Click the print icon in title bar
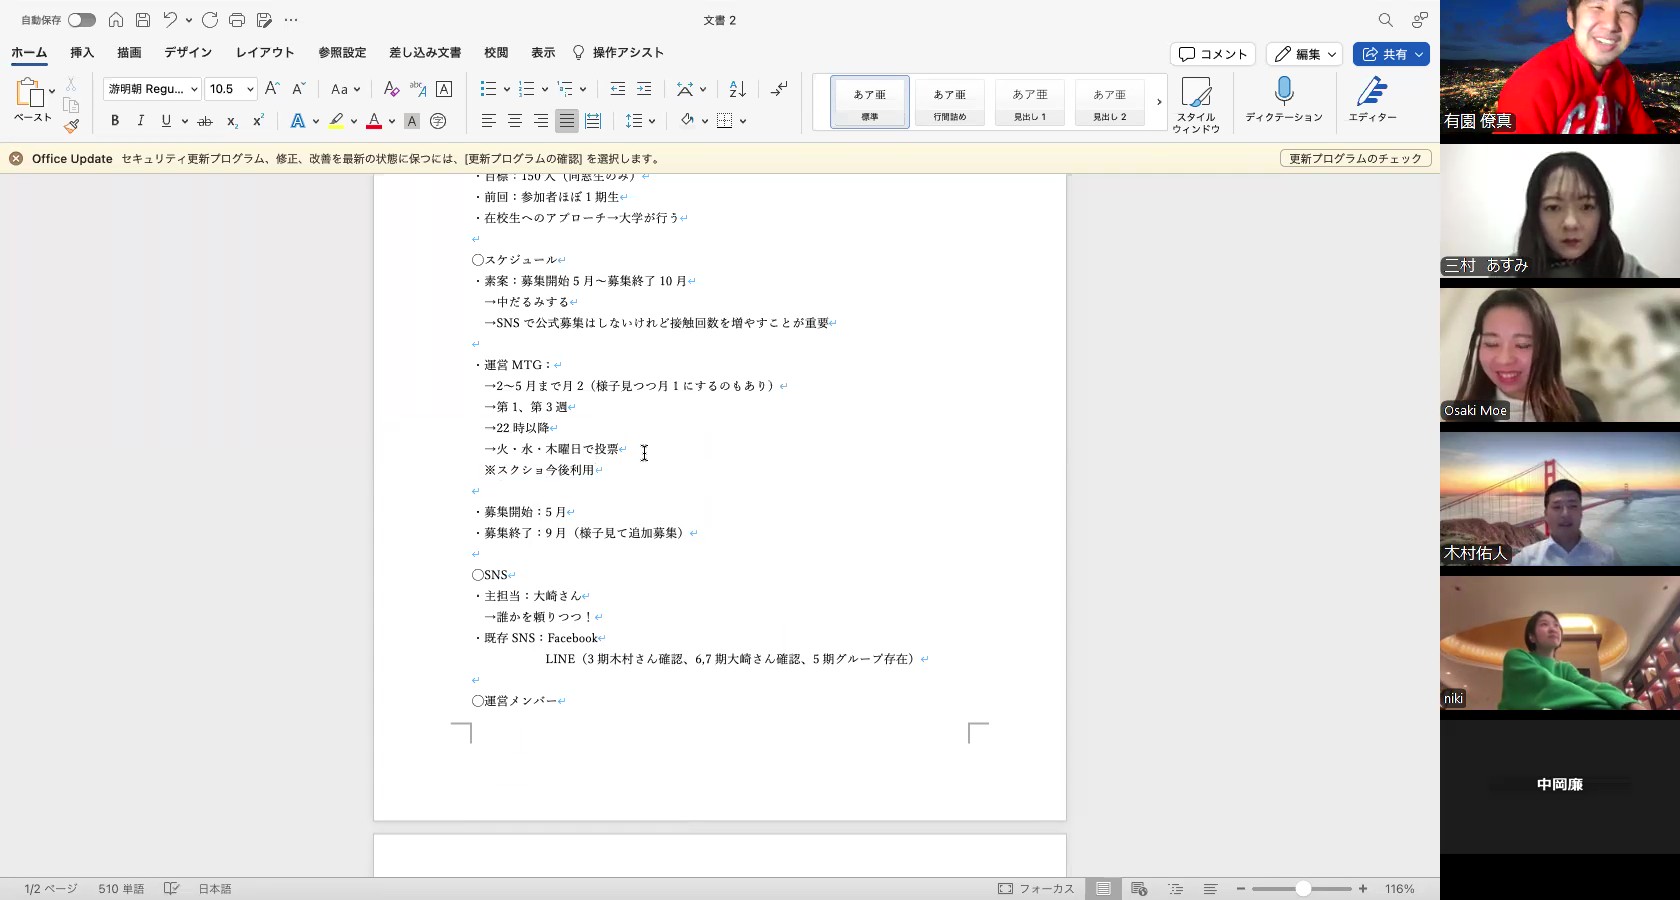 (237, 20)
